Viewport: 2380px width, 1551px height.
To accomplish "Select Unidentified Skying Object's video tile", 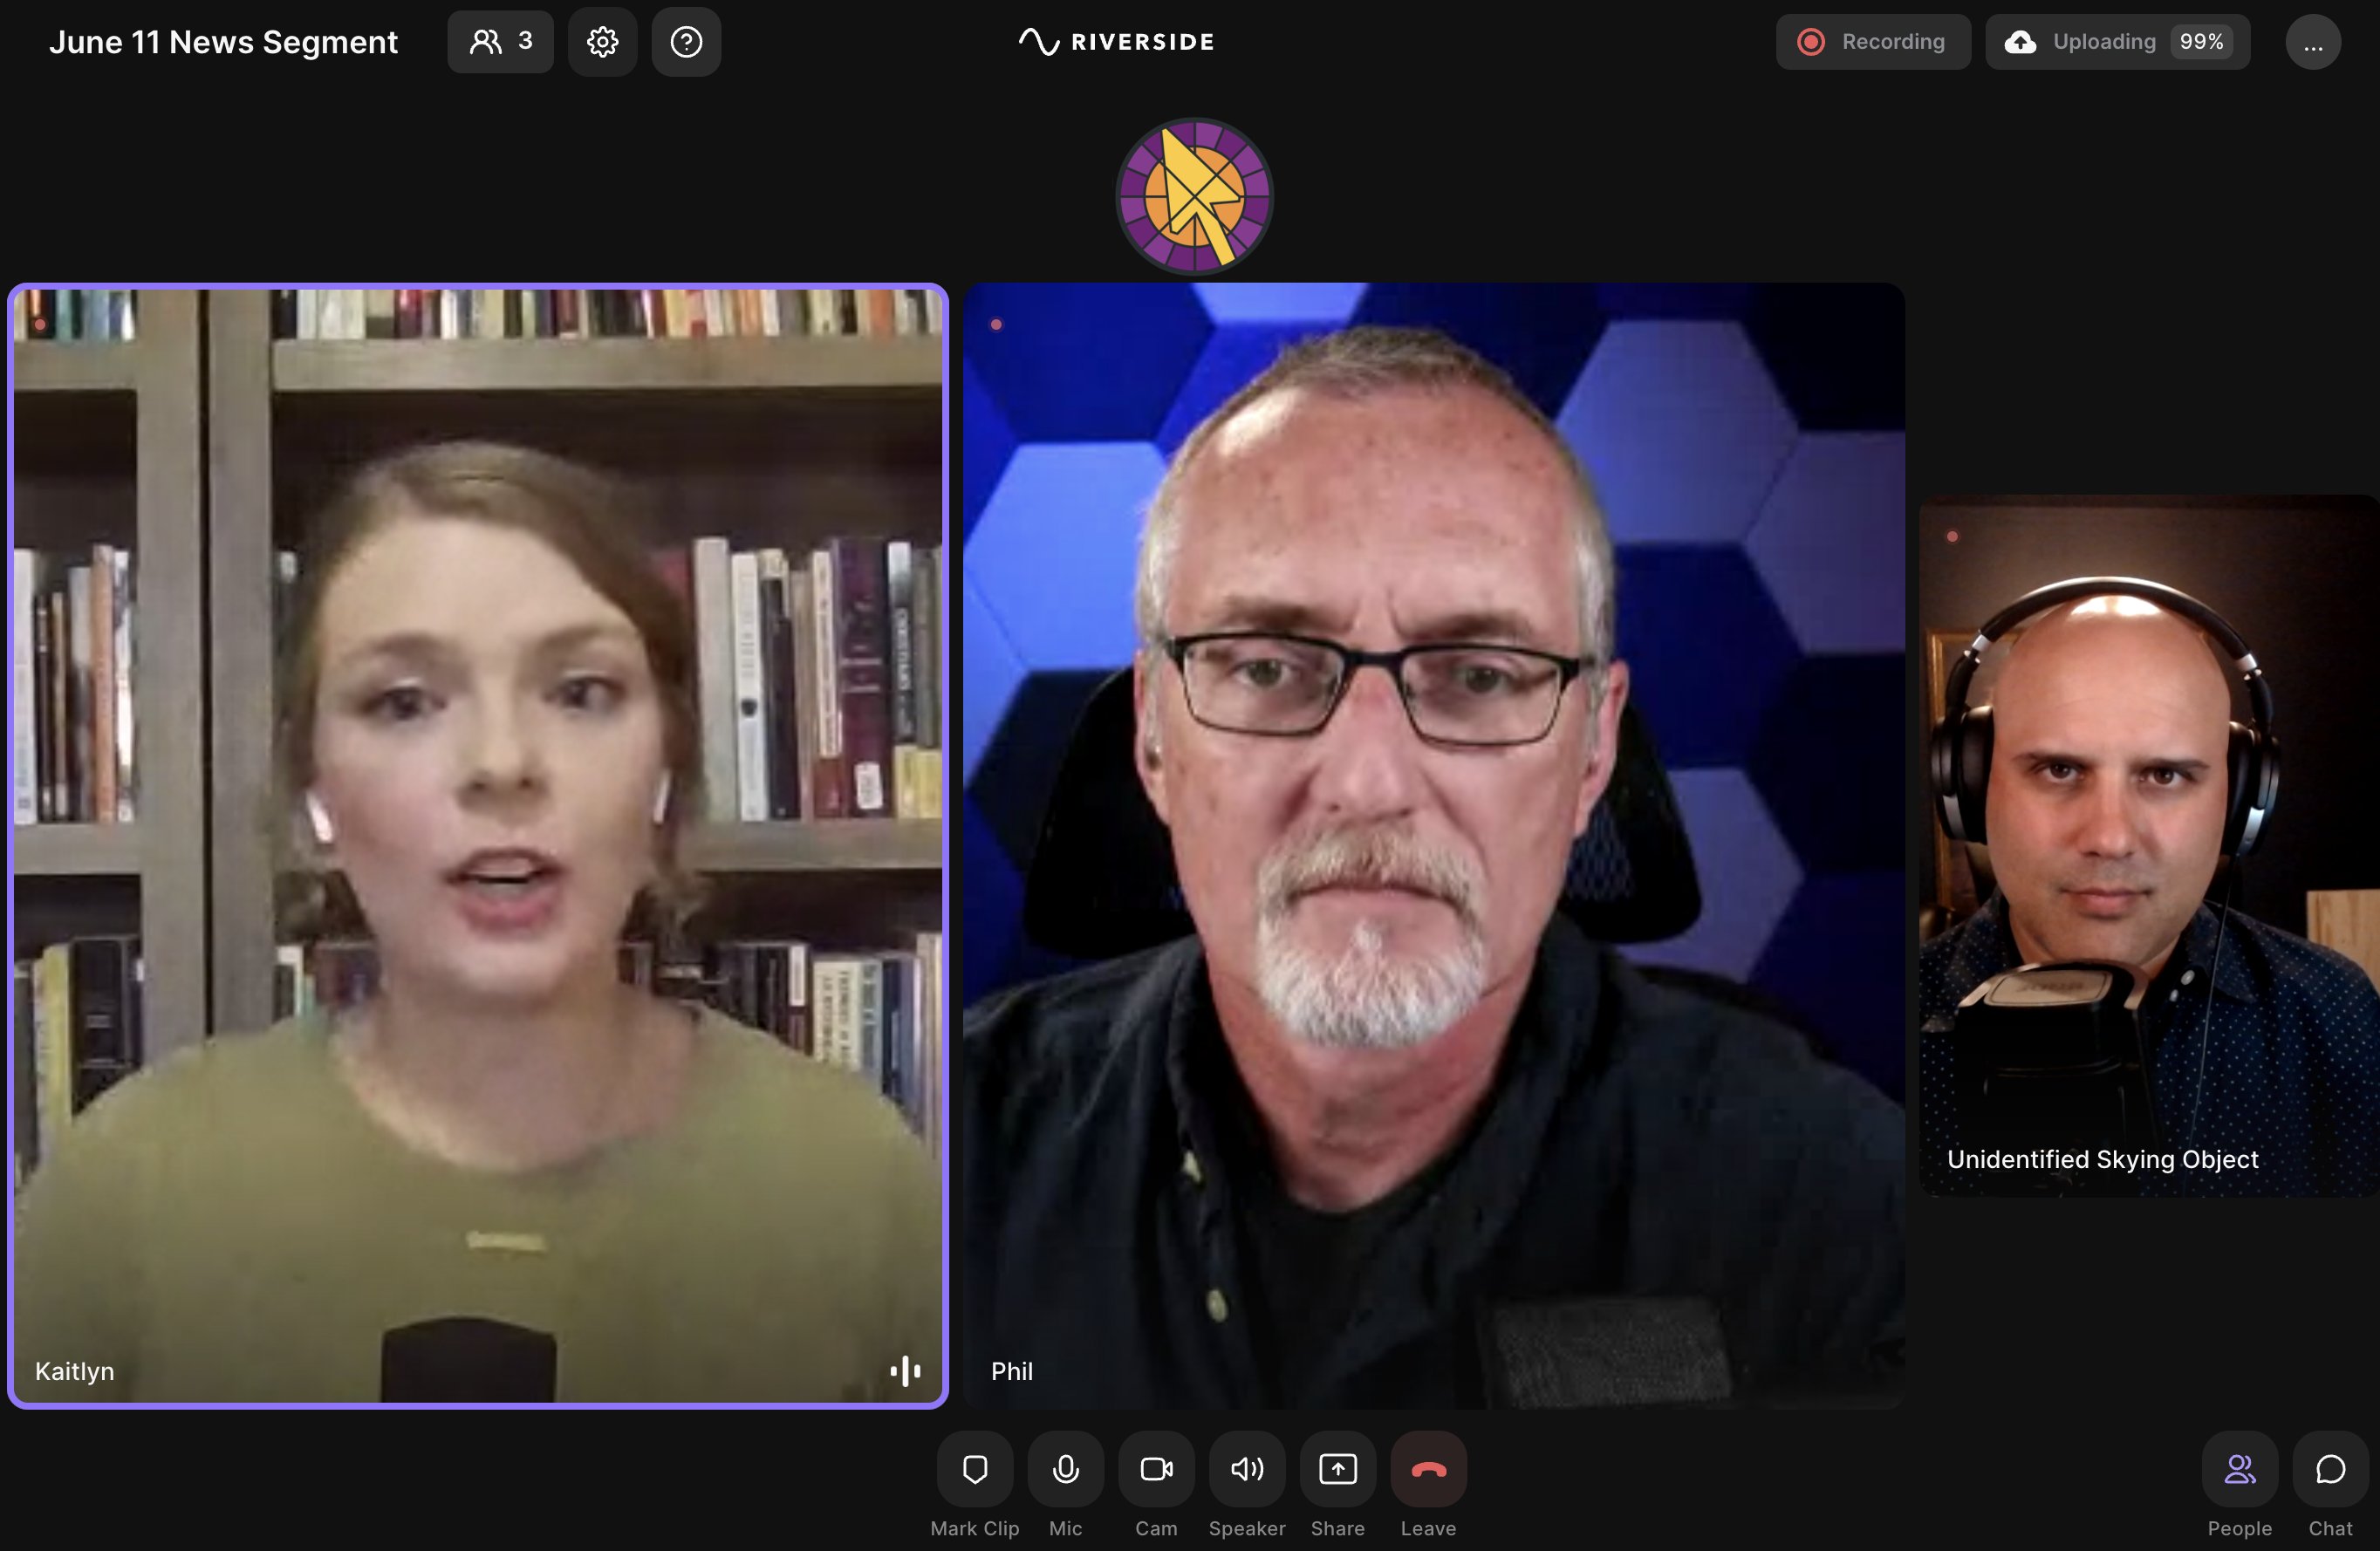I will pyautogui.click(x=2149, y=846).
